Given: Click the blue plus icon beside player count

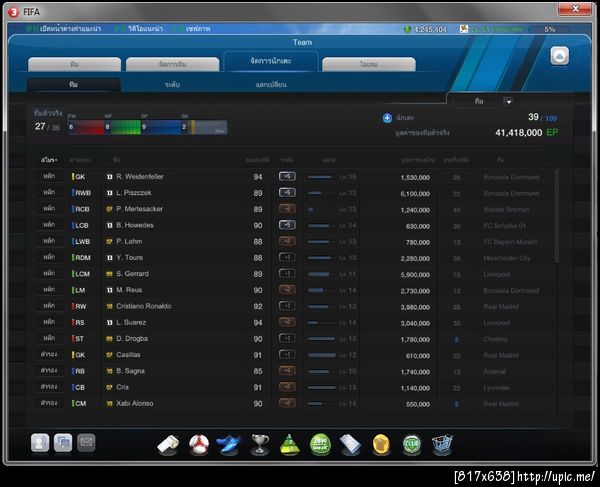Looking at the screenshot, I should coord(387,118).
